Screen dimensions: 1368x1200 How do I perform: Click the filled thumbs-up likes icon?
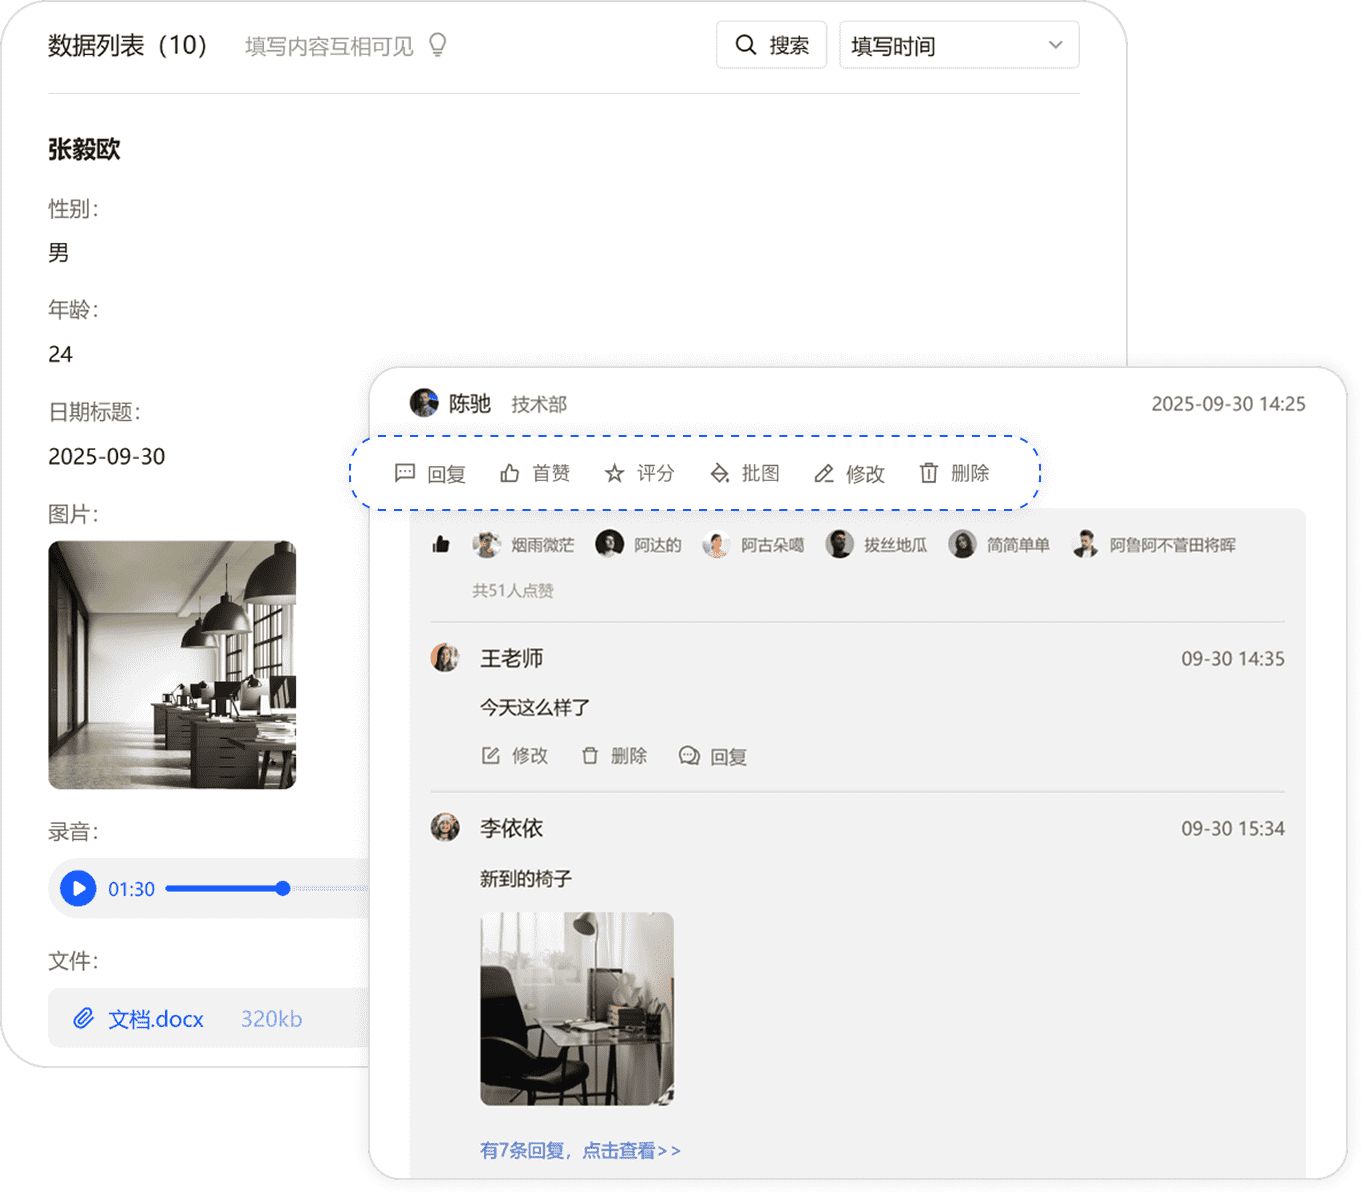(x=441, y=545)
